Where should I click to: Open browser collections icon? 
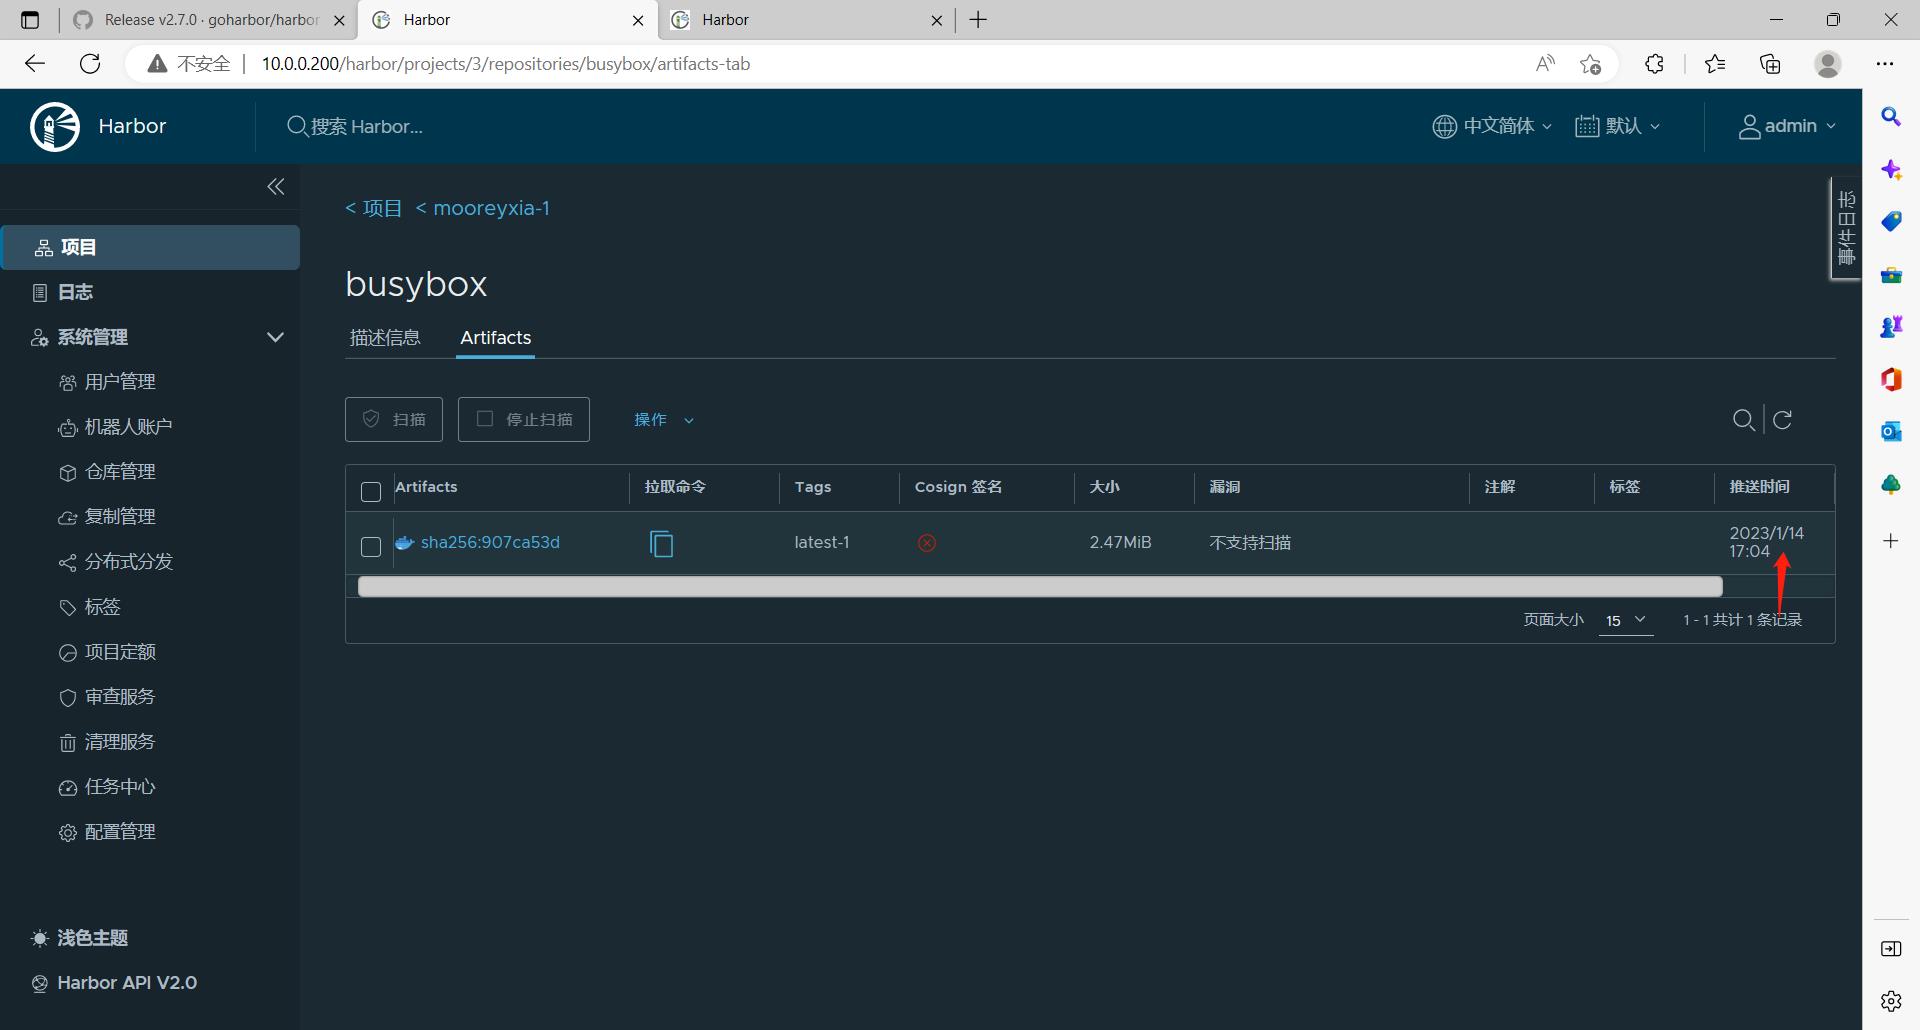(x=1770, y=64)
